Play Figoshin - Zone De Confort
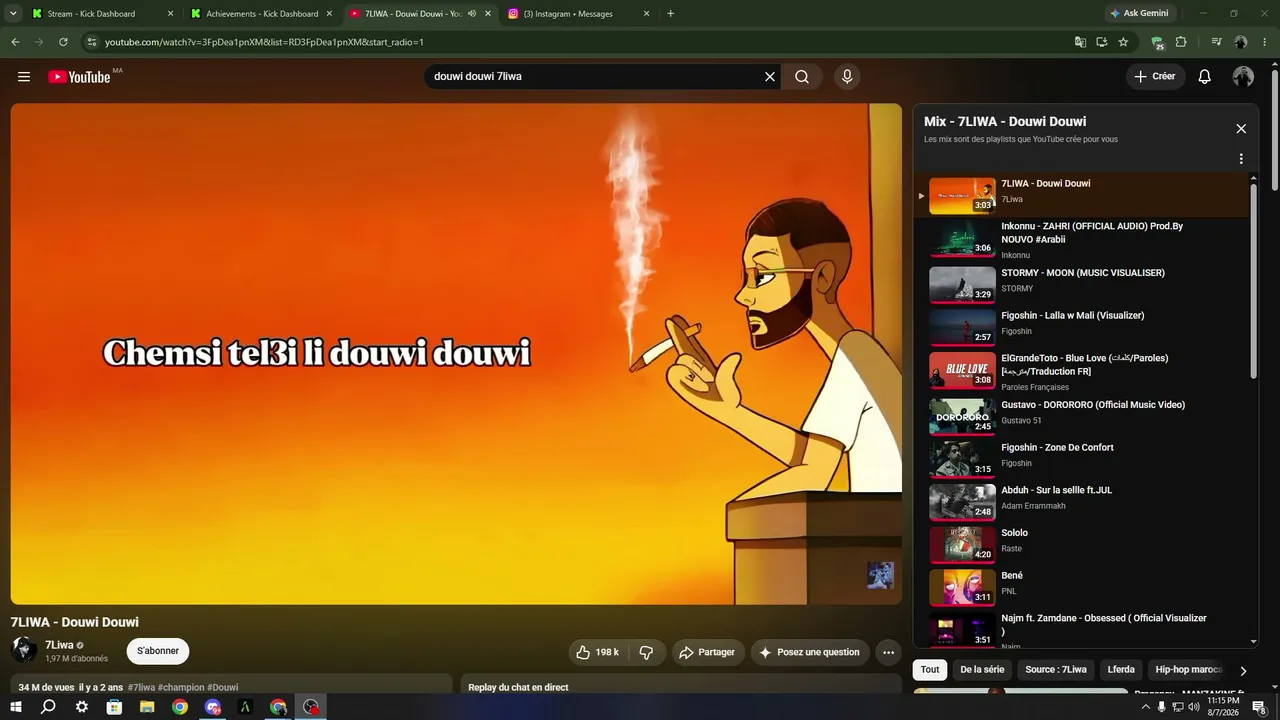This screenshot has width=1280, height=720. tap(1084, 458)
